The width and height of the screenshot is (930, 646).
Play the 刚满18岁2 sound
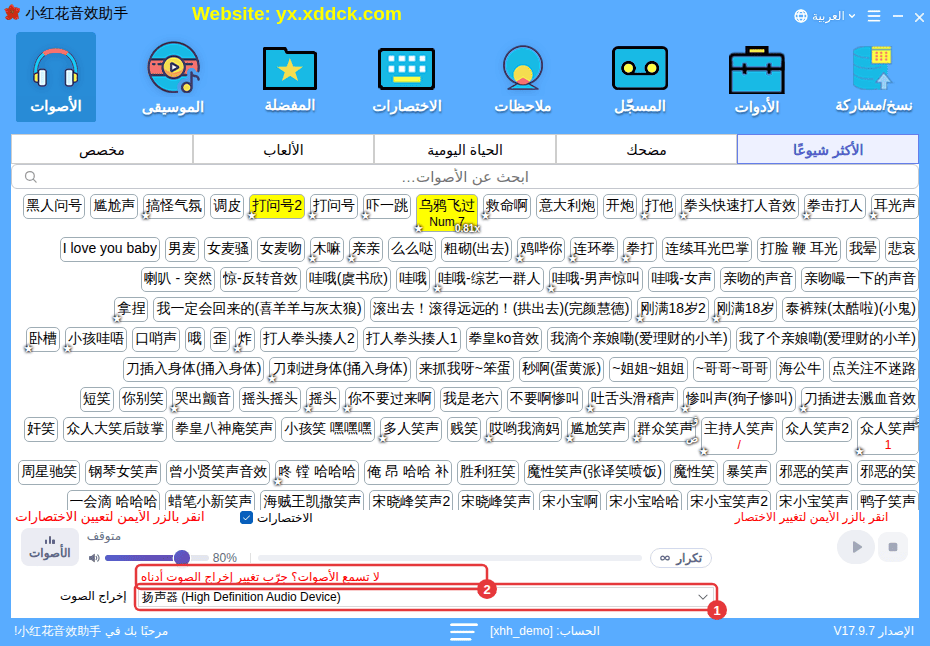[672, 308]
